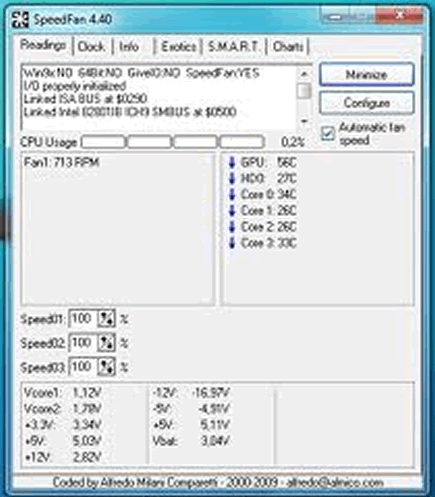Click the first CPU Usage progress bar
435x497 pixels.
[103, 142]
